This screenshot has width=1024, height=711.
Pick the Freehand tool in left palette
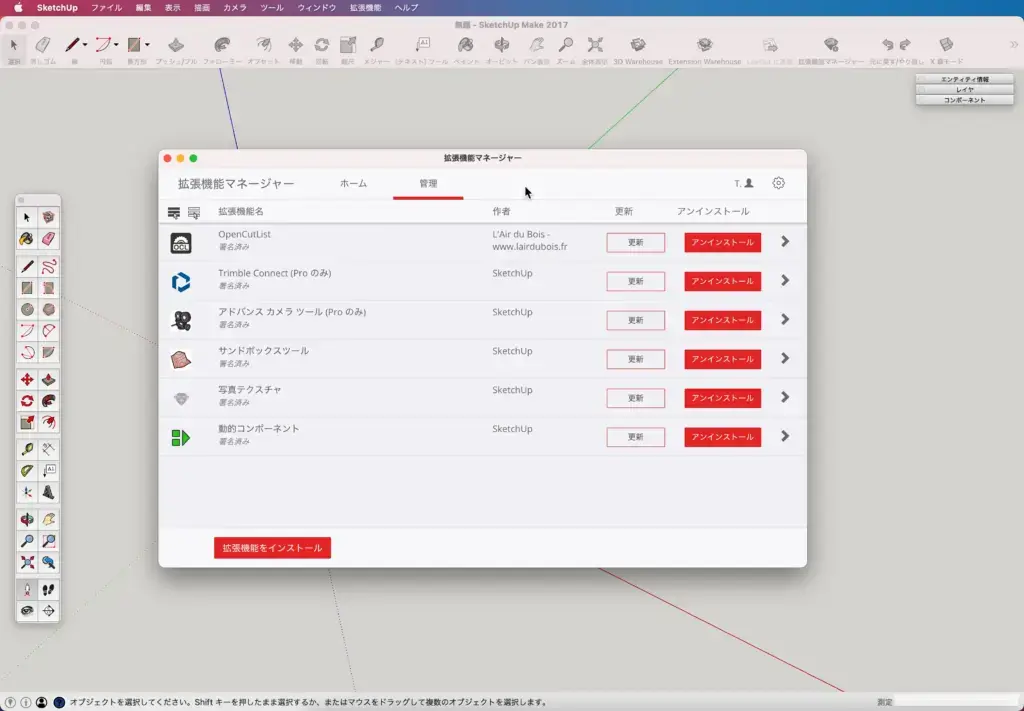point(48,266)
